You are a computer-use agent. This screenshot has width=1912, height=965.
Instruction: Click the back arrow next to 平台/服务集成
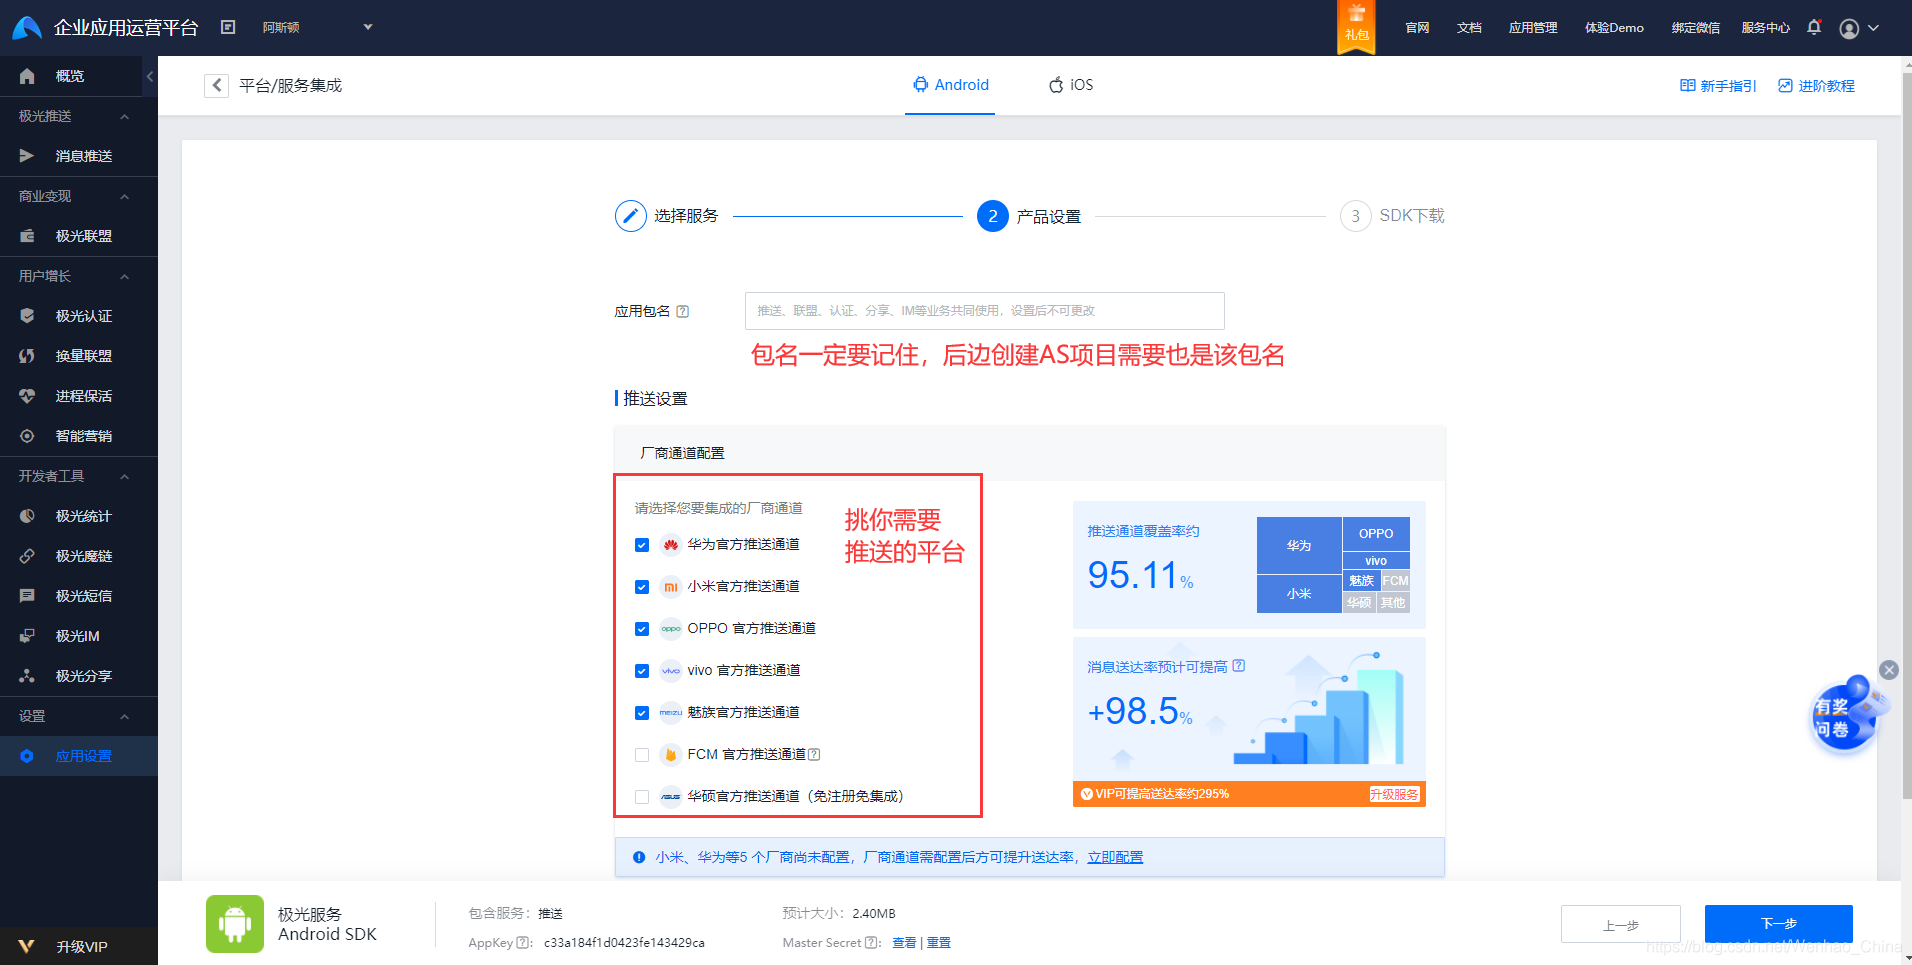pos(217,86)
